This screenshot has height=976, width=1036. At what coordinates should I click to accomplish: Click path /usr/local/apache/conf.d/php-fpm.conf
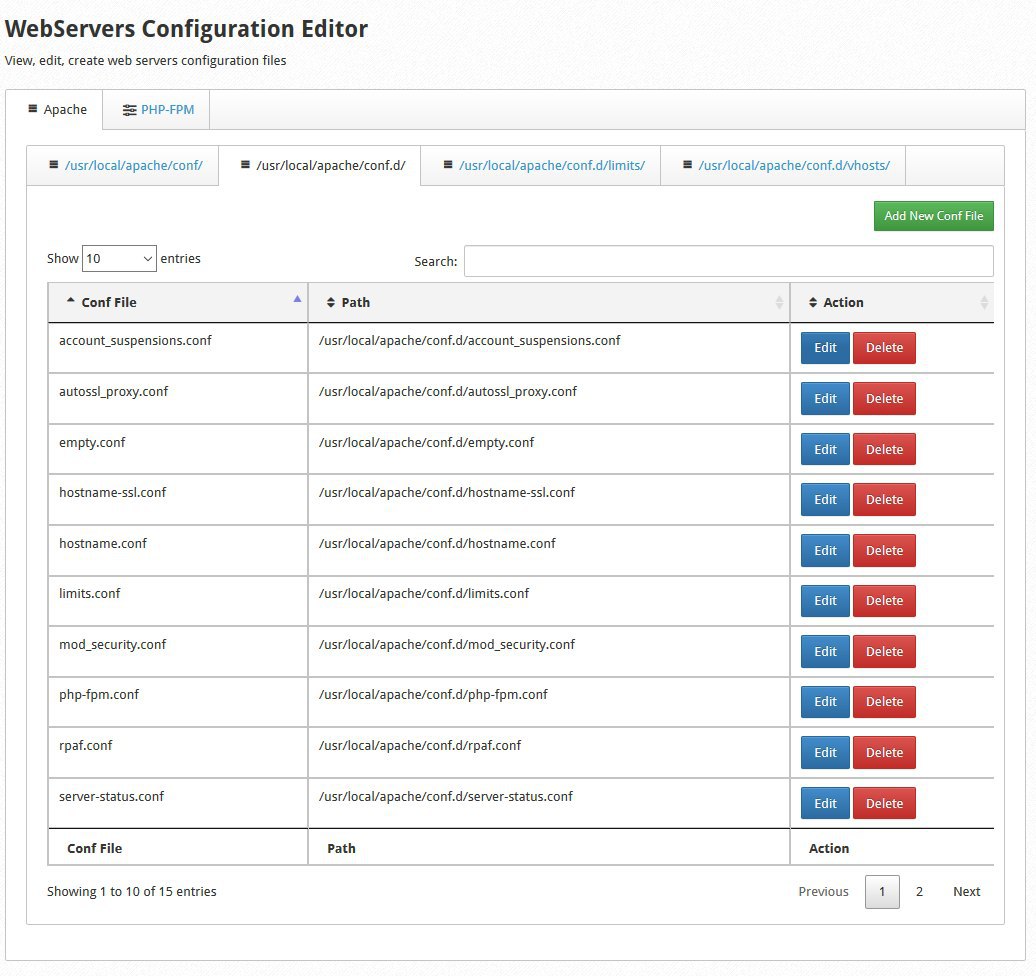(x=433, y=695)
